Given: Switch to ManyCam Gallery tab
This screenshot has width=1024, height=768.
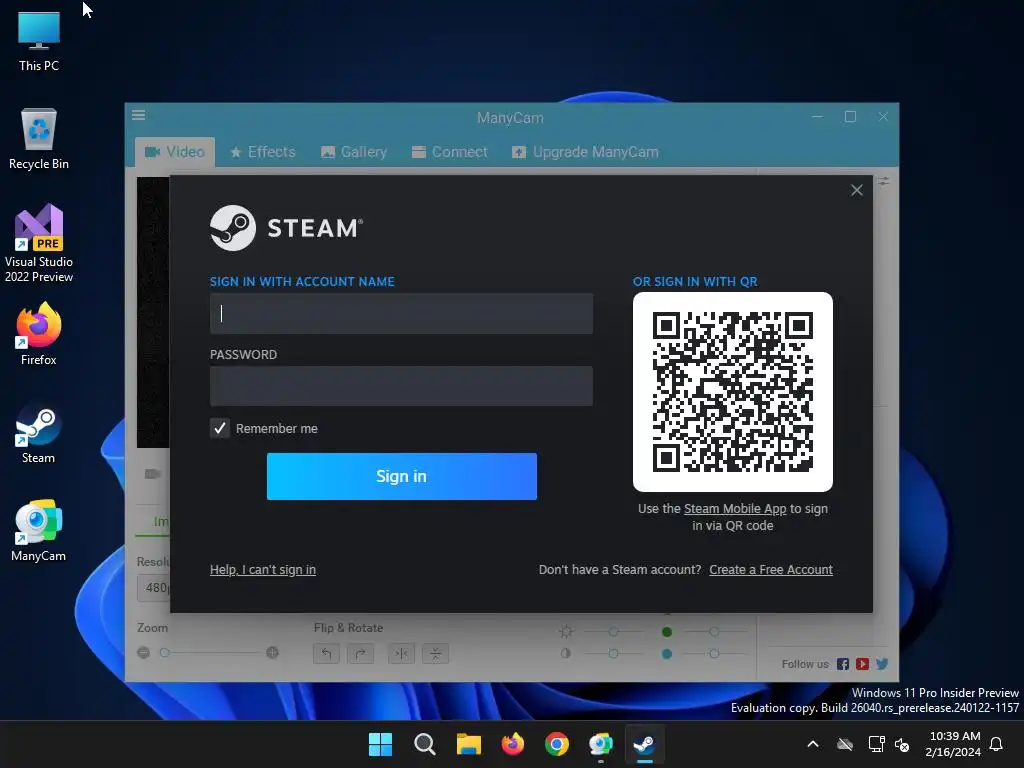Looking at the screenshot, I should [x=354, y=152].
